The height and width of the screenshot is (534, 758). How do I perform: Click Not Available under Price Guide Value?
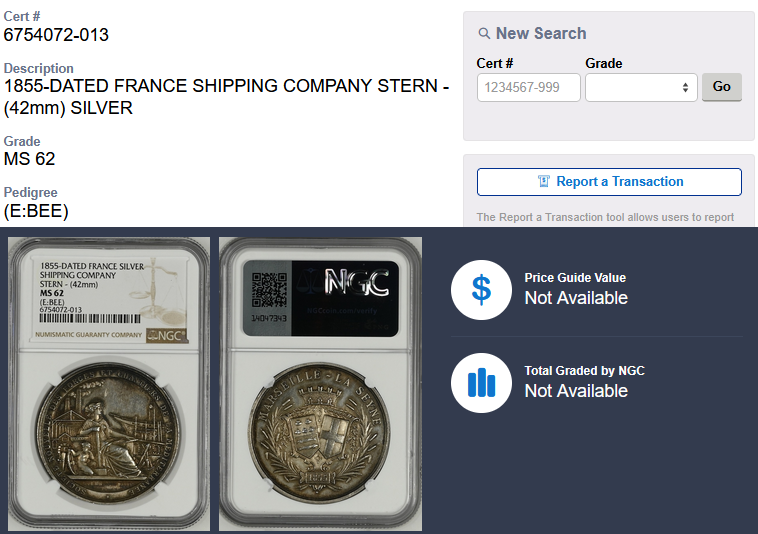(x=576, y=298)
